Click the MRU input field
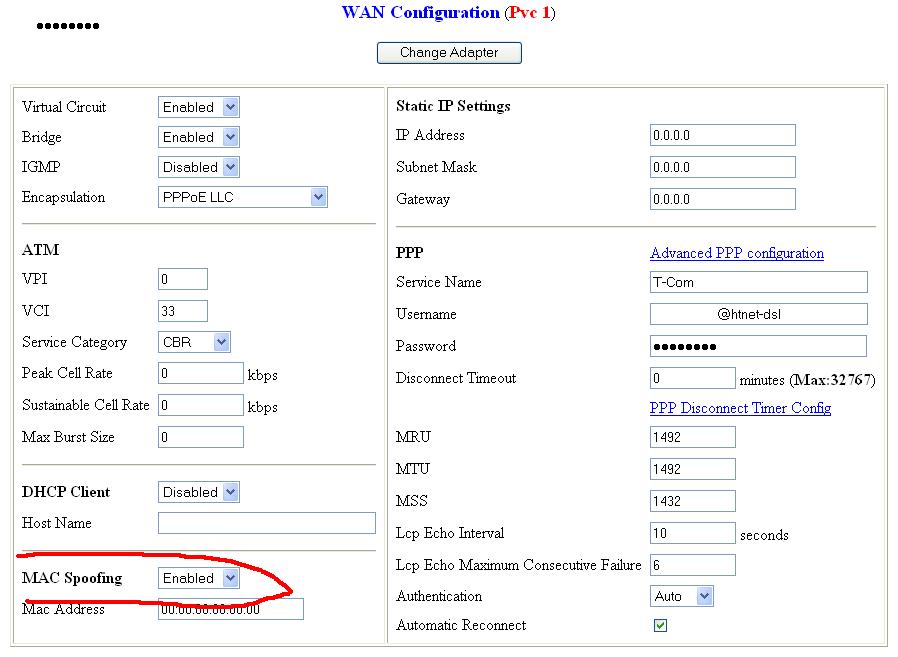The height and width of the screenshot is (657, 898). coord(693,437)
